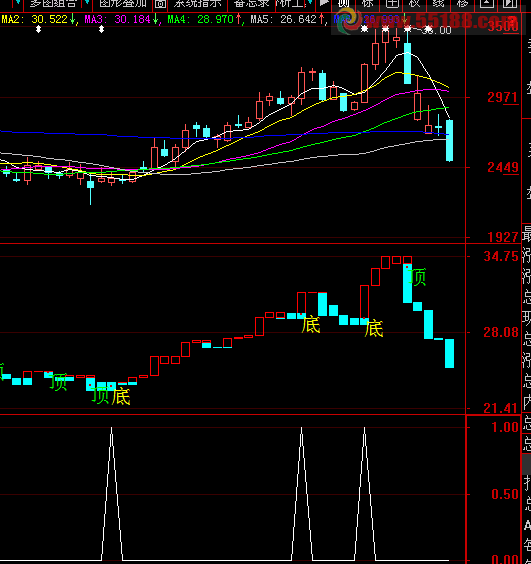Click the small 画 icon beside 图形叠加
Image resolution: width=531 pixels, height=564 pixels.
(x=160, y=4)
